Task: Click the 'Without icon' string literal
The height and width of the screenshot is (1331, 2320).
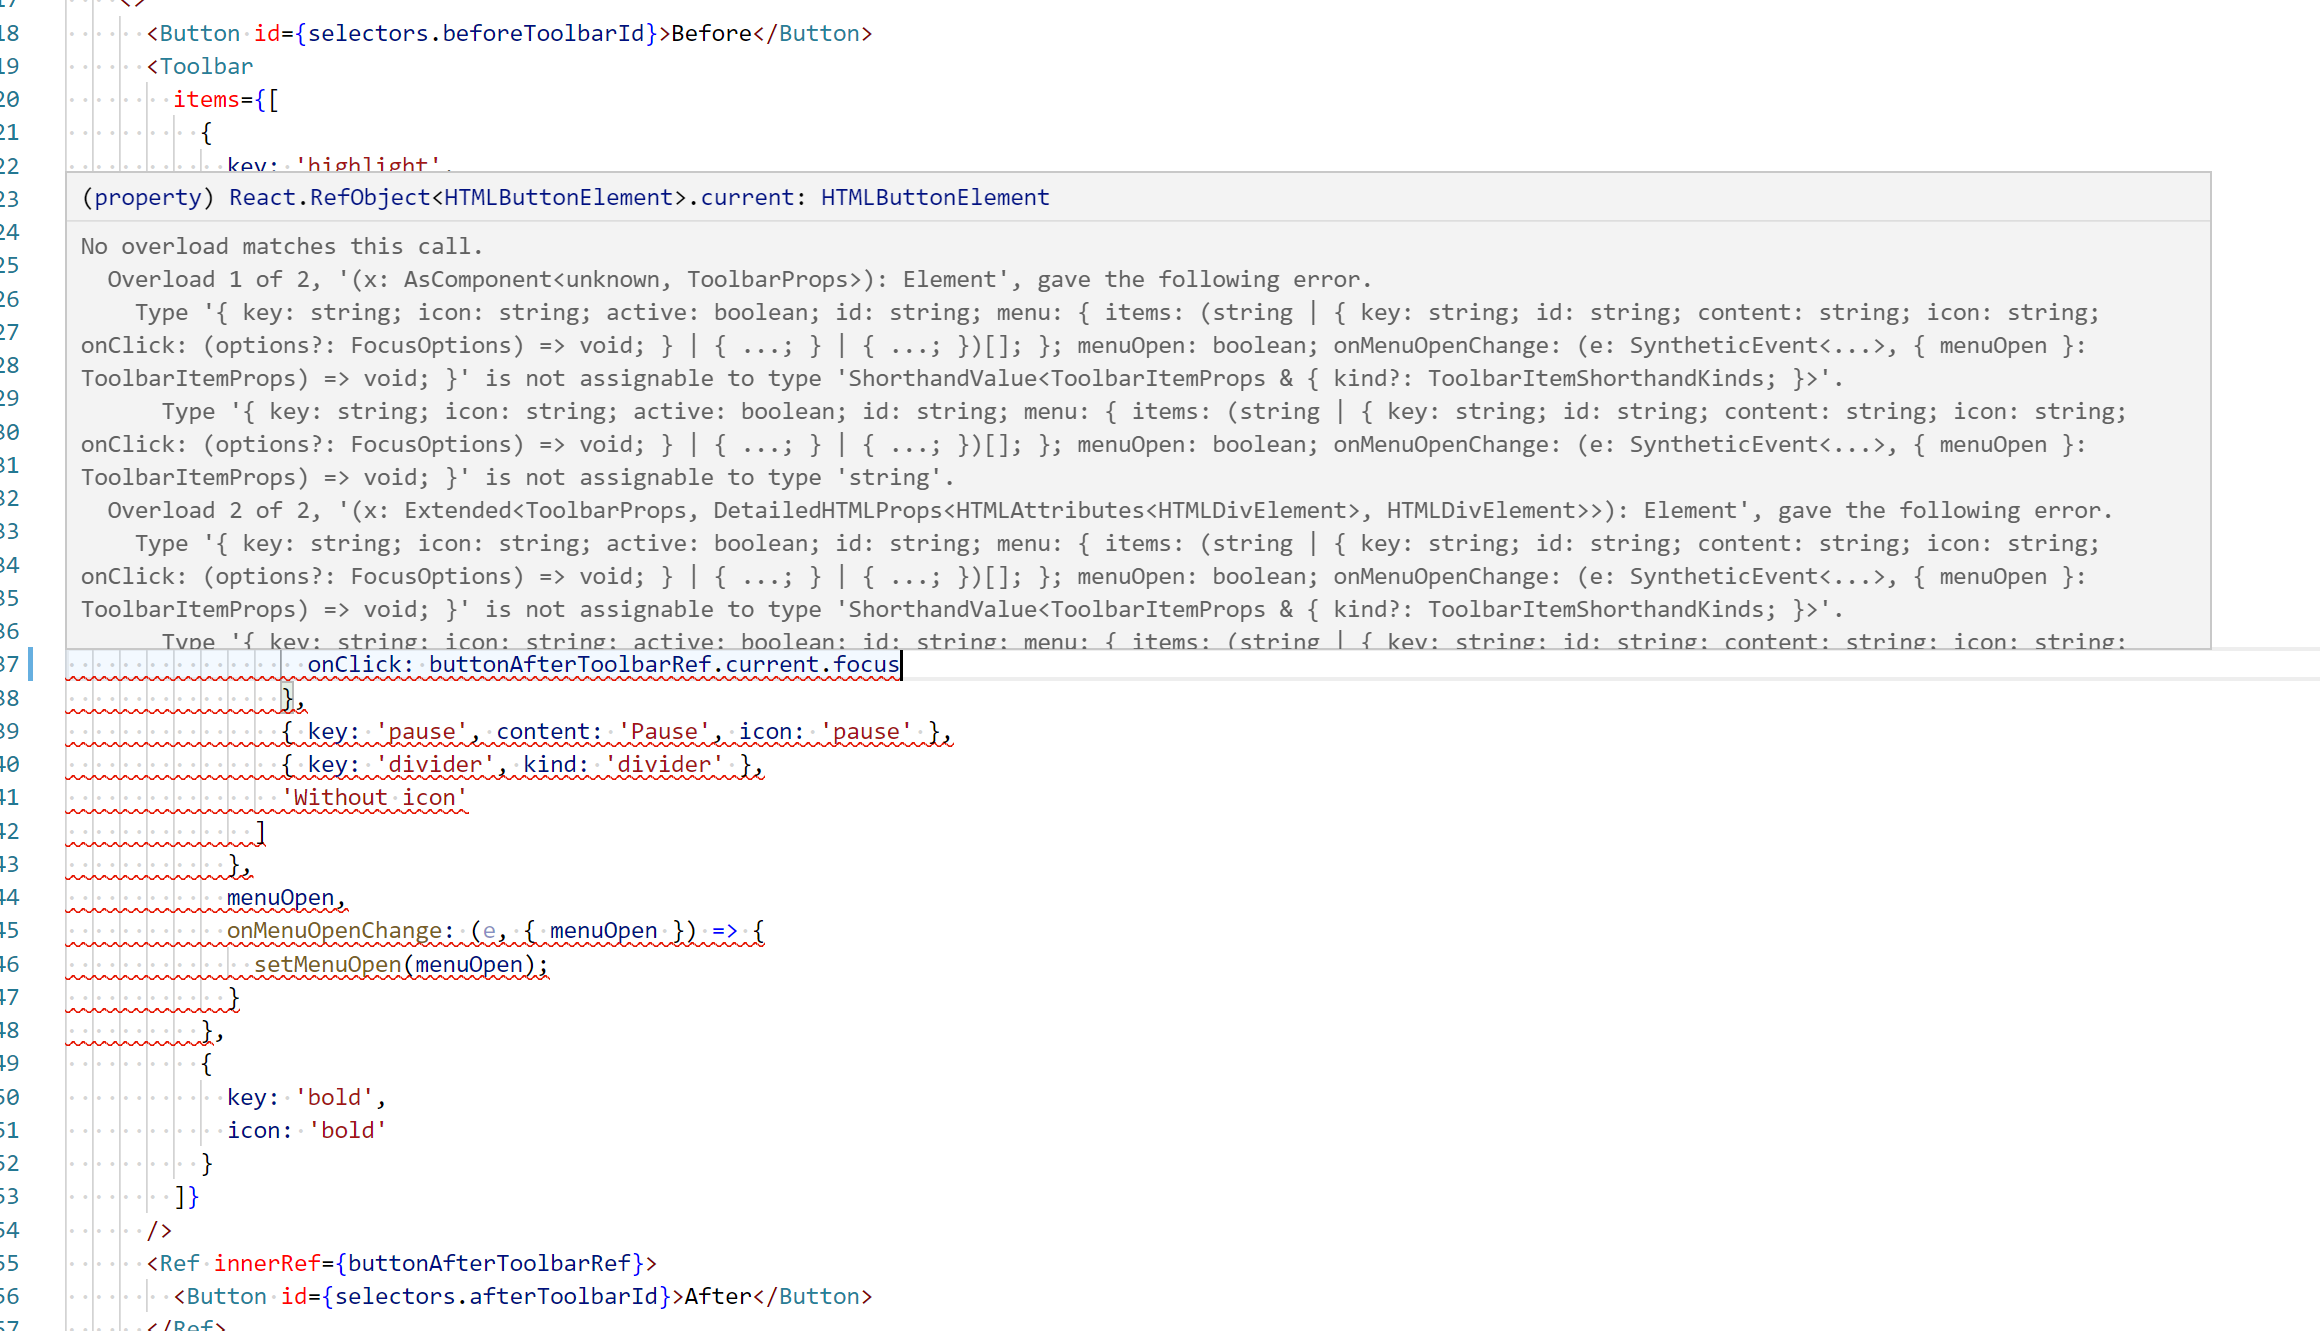Action: click(x=374, y=797)
